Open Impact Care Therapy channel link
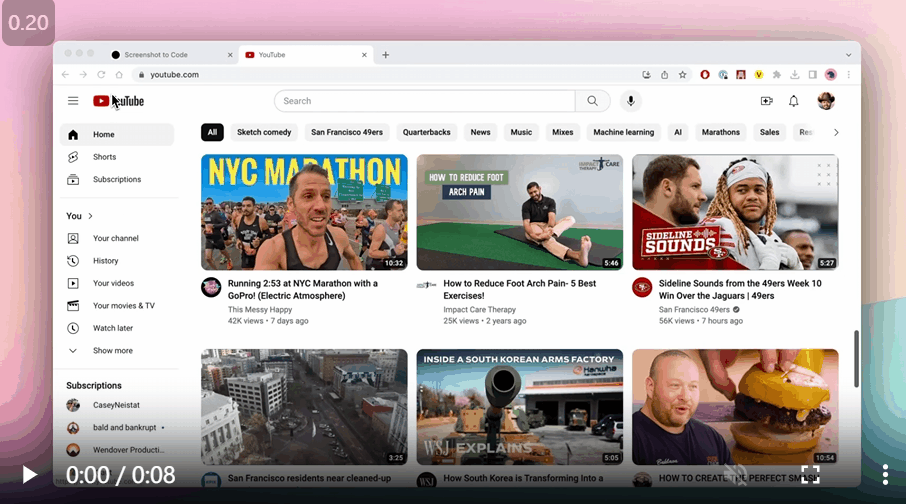 pos(479,310)
